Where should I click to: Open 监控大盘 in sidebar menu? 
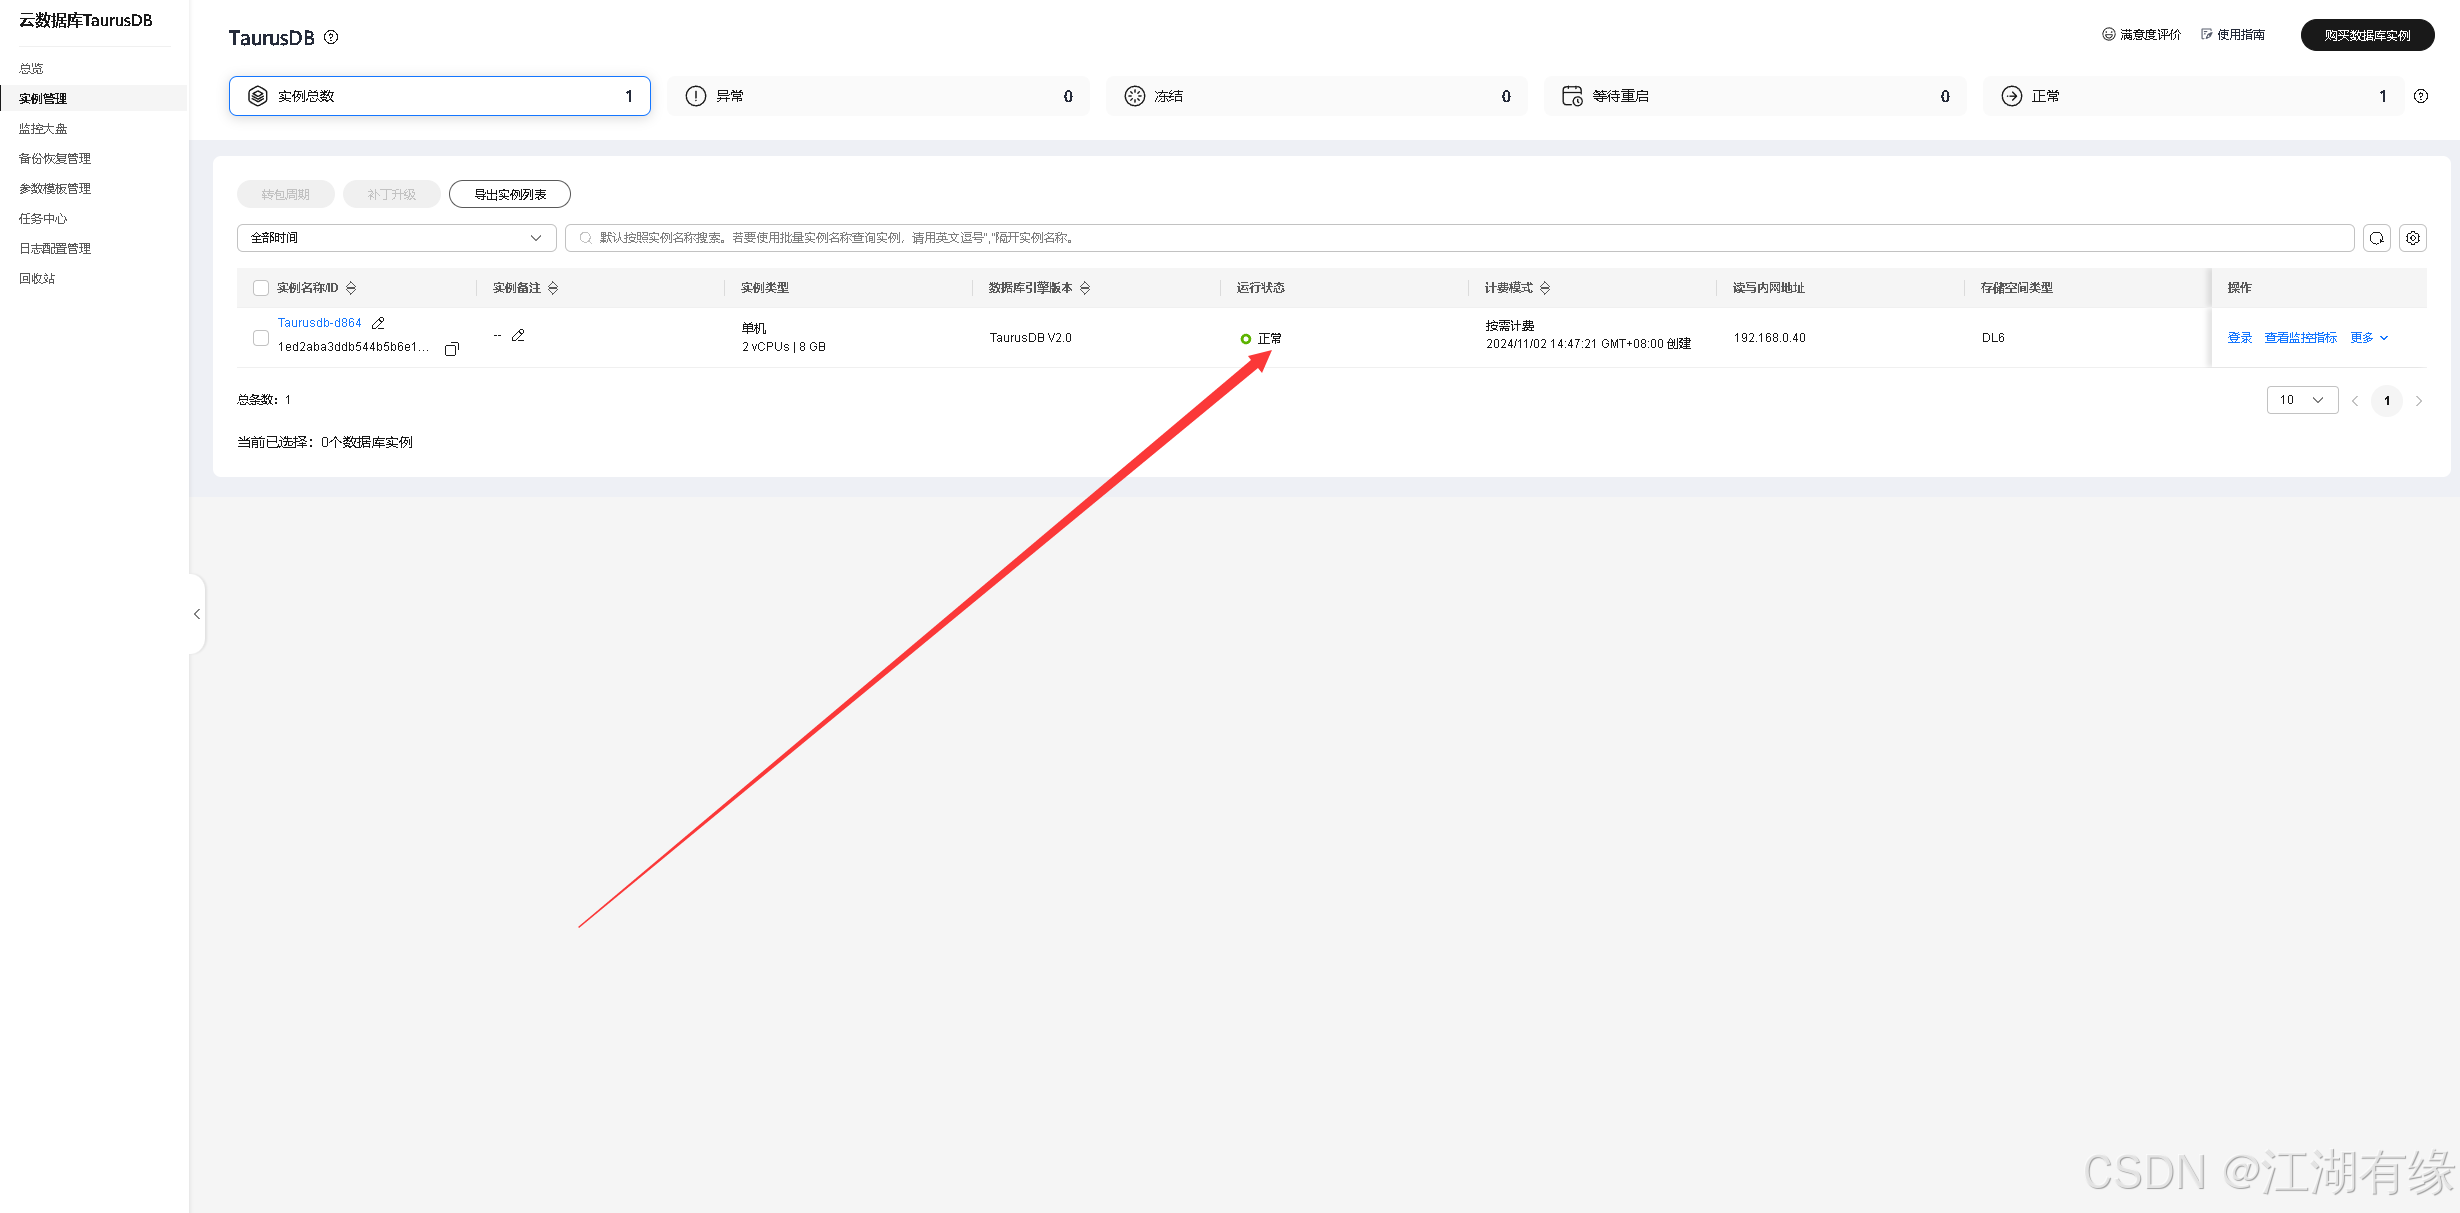tap(43, 128)
